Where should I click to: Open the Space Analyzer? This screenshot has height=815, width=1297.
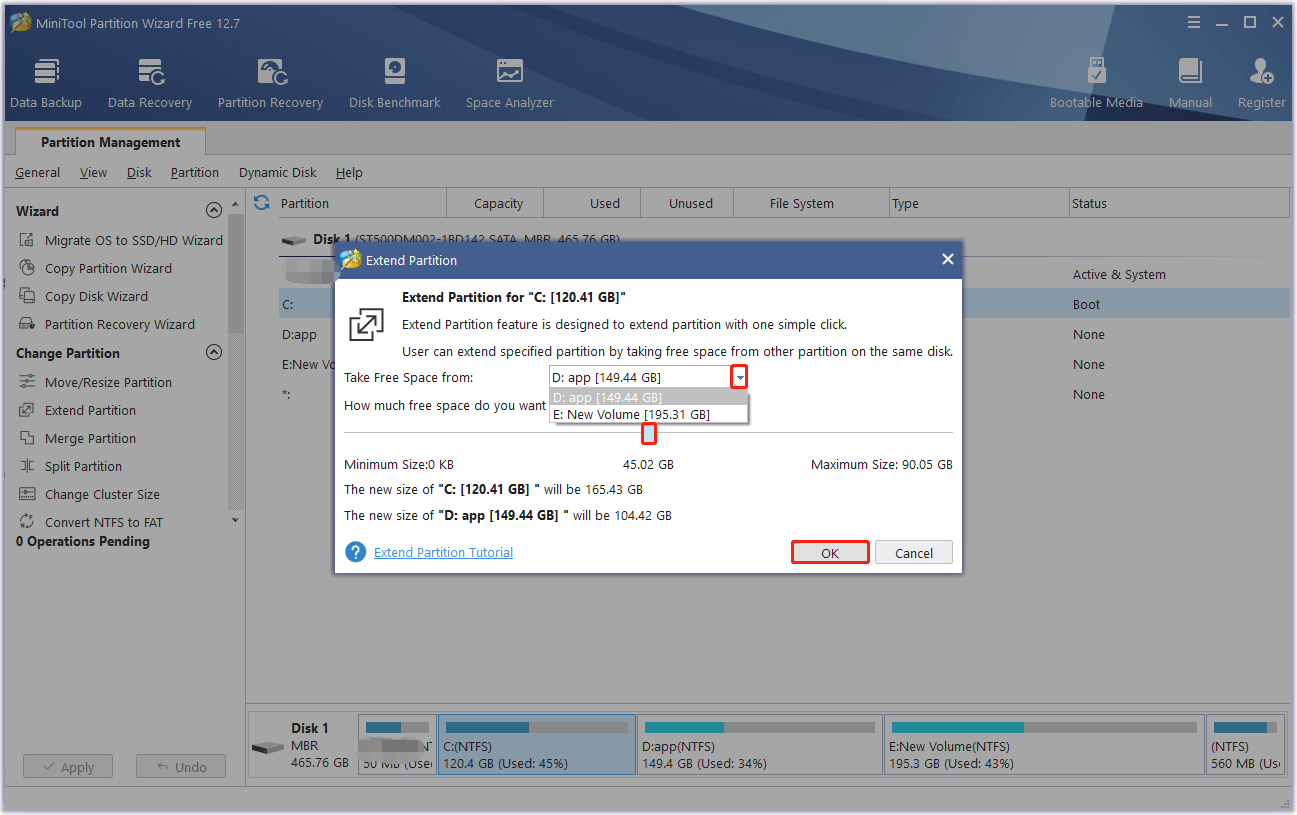(509, 80)
